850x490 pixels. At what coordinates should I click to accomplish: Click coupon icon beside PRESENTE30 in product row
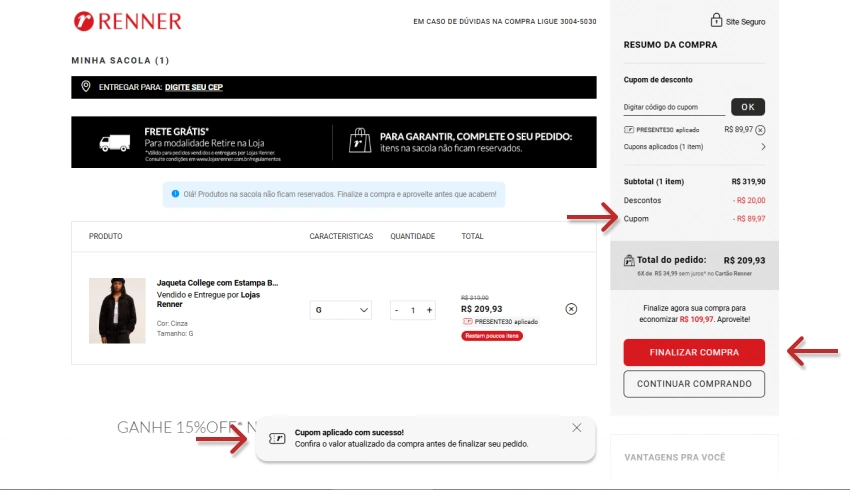click(x=467, y=321)
